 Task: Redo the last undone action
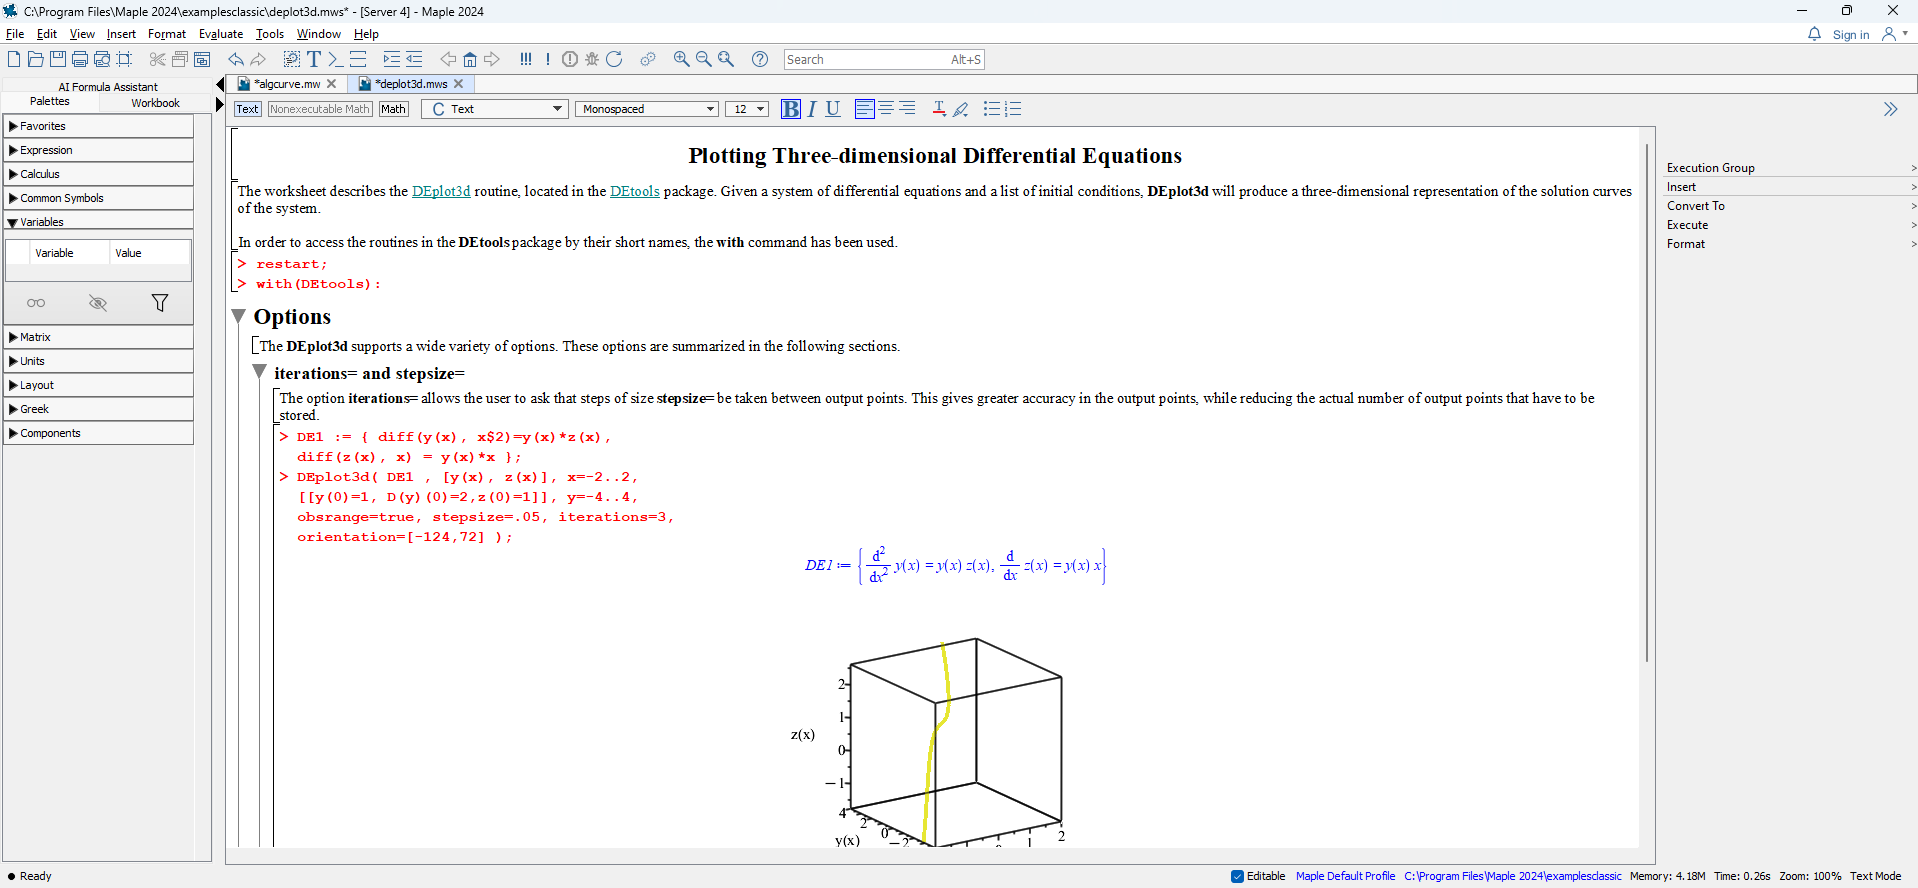(258, 59)
